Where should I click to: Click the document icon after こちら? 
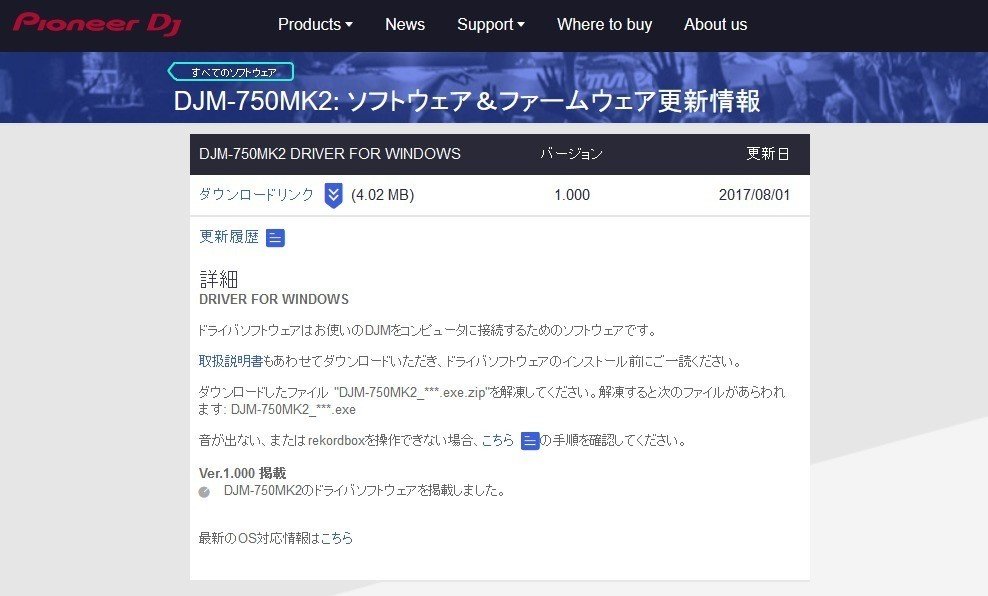[x=530, y=440]
